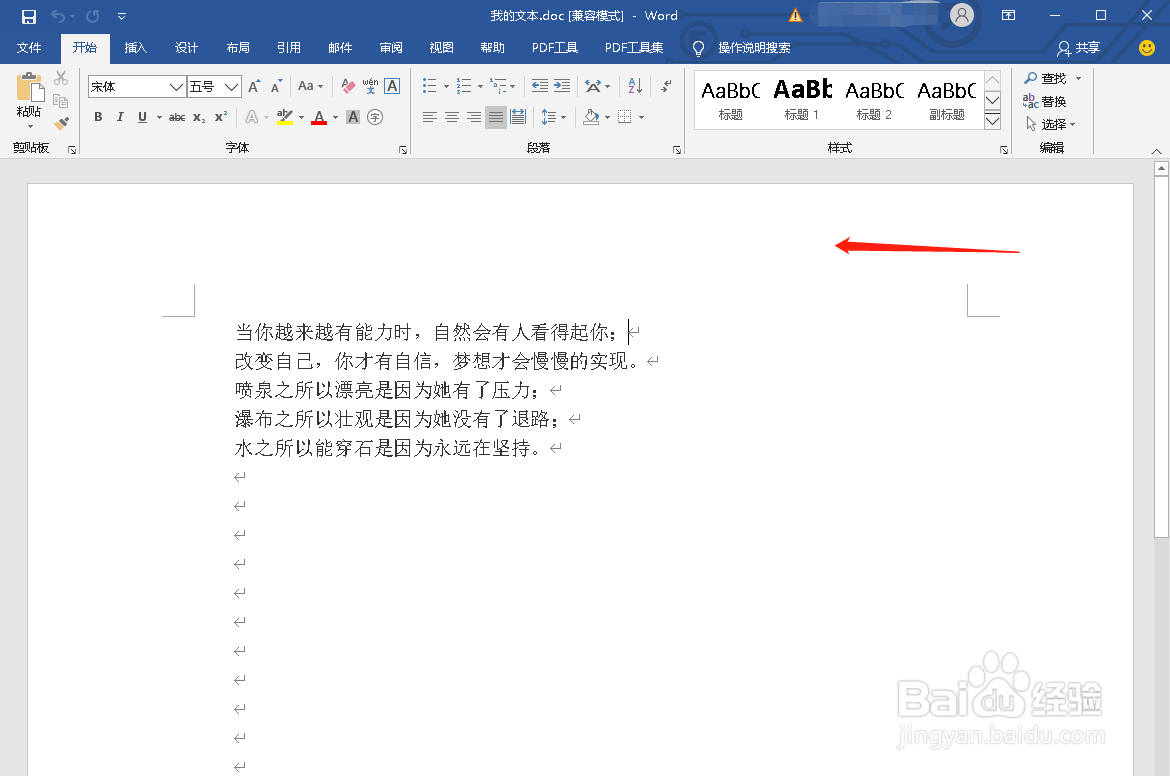Toggle italic formatting
The image size is (1170, 776).
point(121,117)
